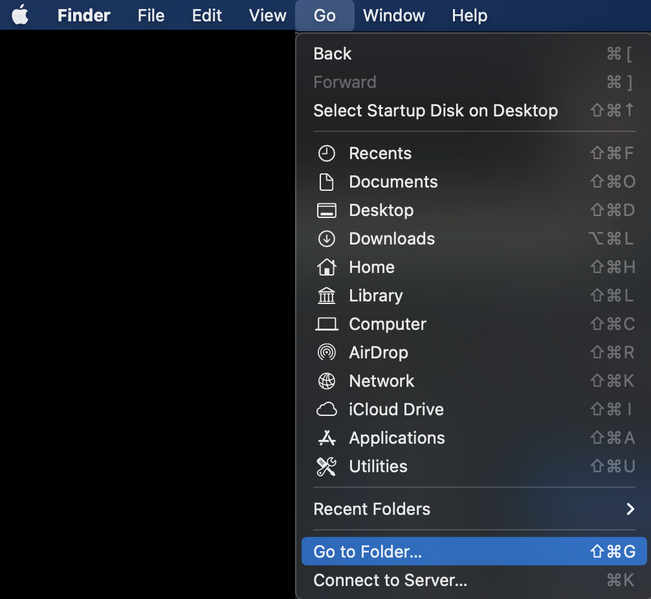Click the ⇧⌘H shortcut beside Home
The height and width of the screenshot is (599, 651).
click(612, 267)
